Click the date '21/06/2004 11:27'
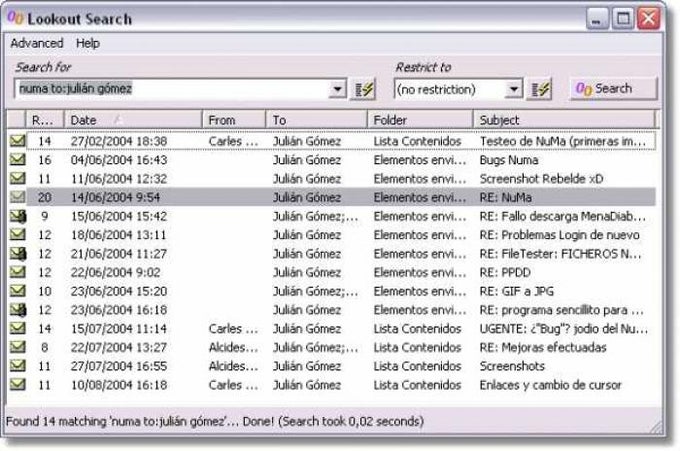This screenshot has width=680, height=451. (x=119, y=254)
